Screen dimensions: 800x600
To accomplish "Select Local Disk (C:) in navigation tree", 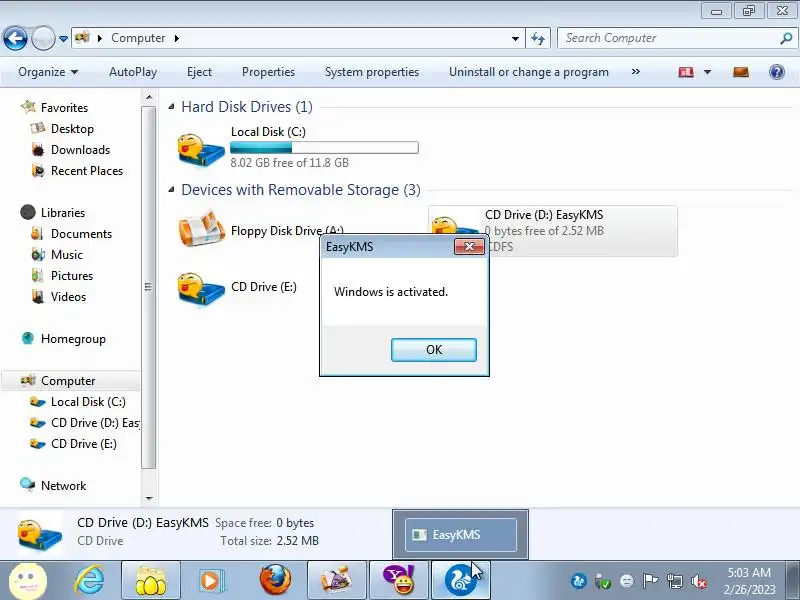I will [88, 402].
